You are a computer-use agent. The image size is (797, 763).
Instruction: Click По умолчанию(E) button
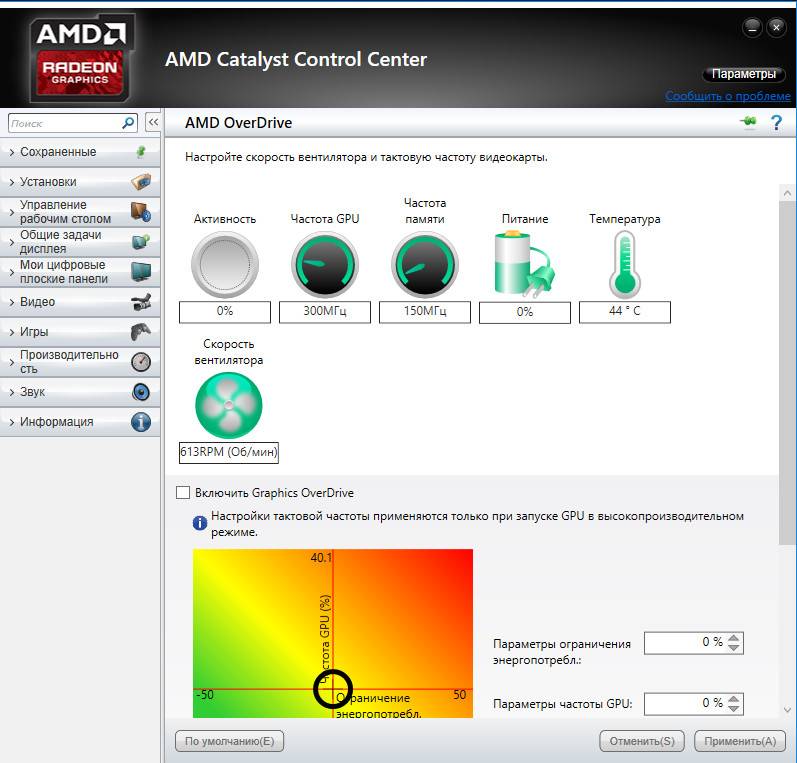(x=229, y=741)
